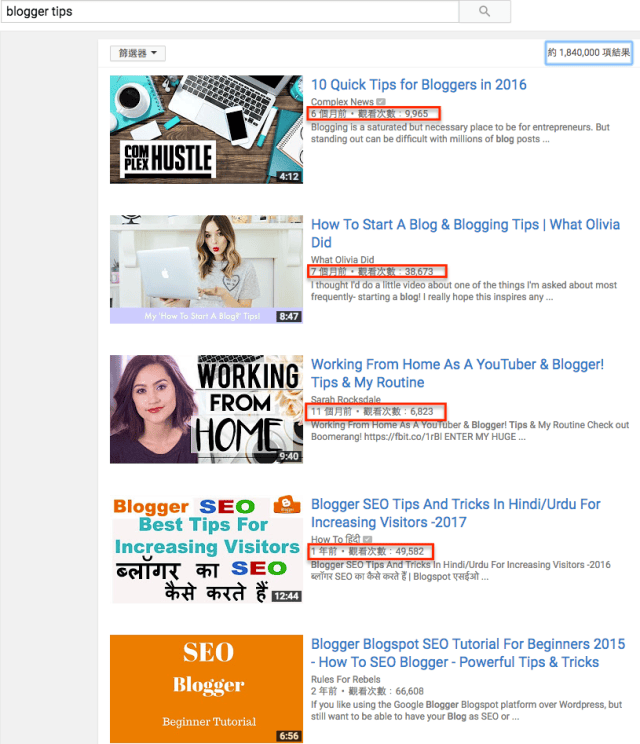Open thumbnail of What Olivia Did video
The image size is (640, 744).
(x=206, y=269)
